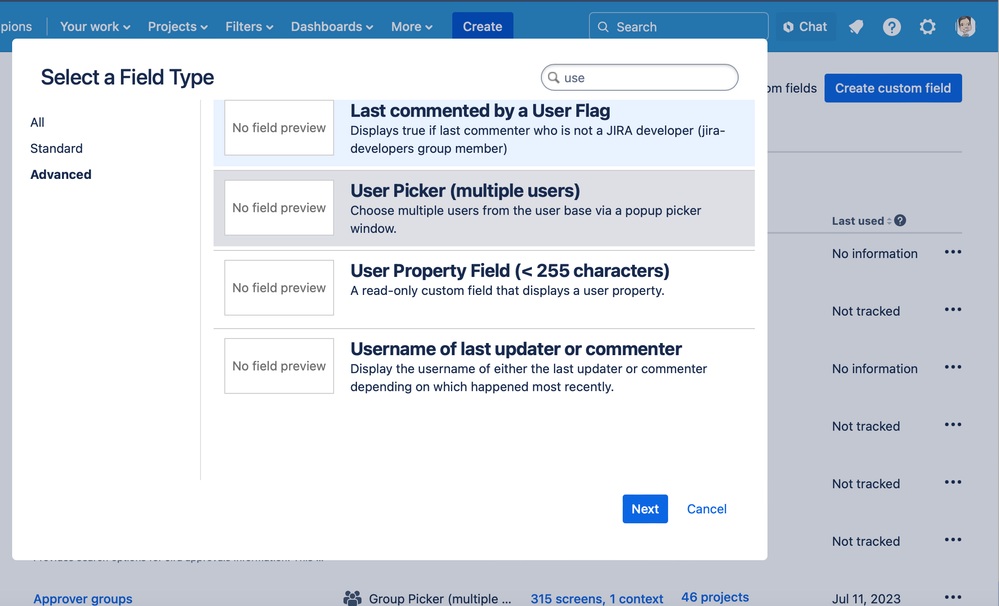Click the User Picker field preview thumbnail
This screenshot has height=606, width=999.
tap(279, 208)
